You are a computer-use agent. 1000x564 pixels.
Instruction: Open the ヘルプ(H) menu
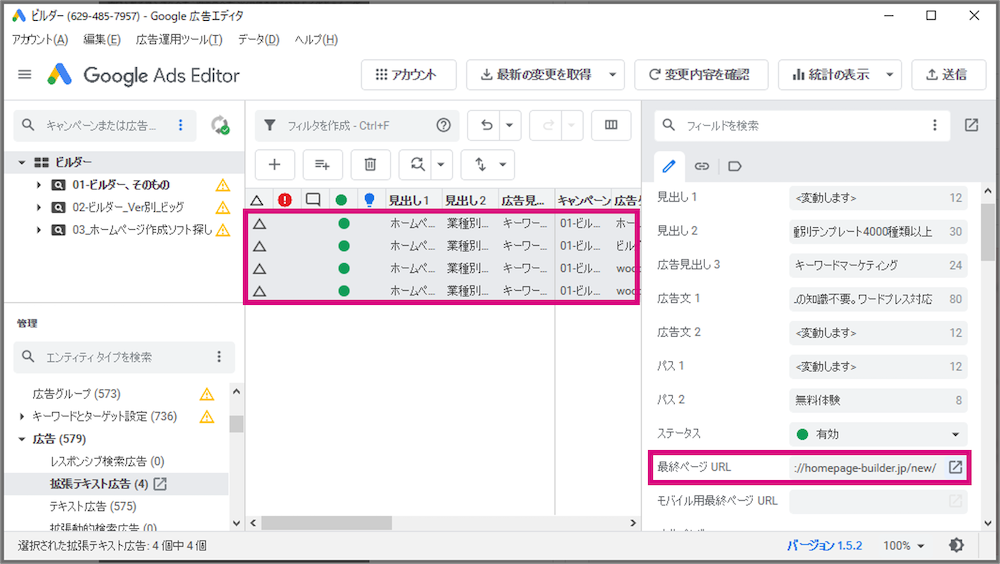316,40
